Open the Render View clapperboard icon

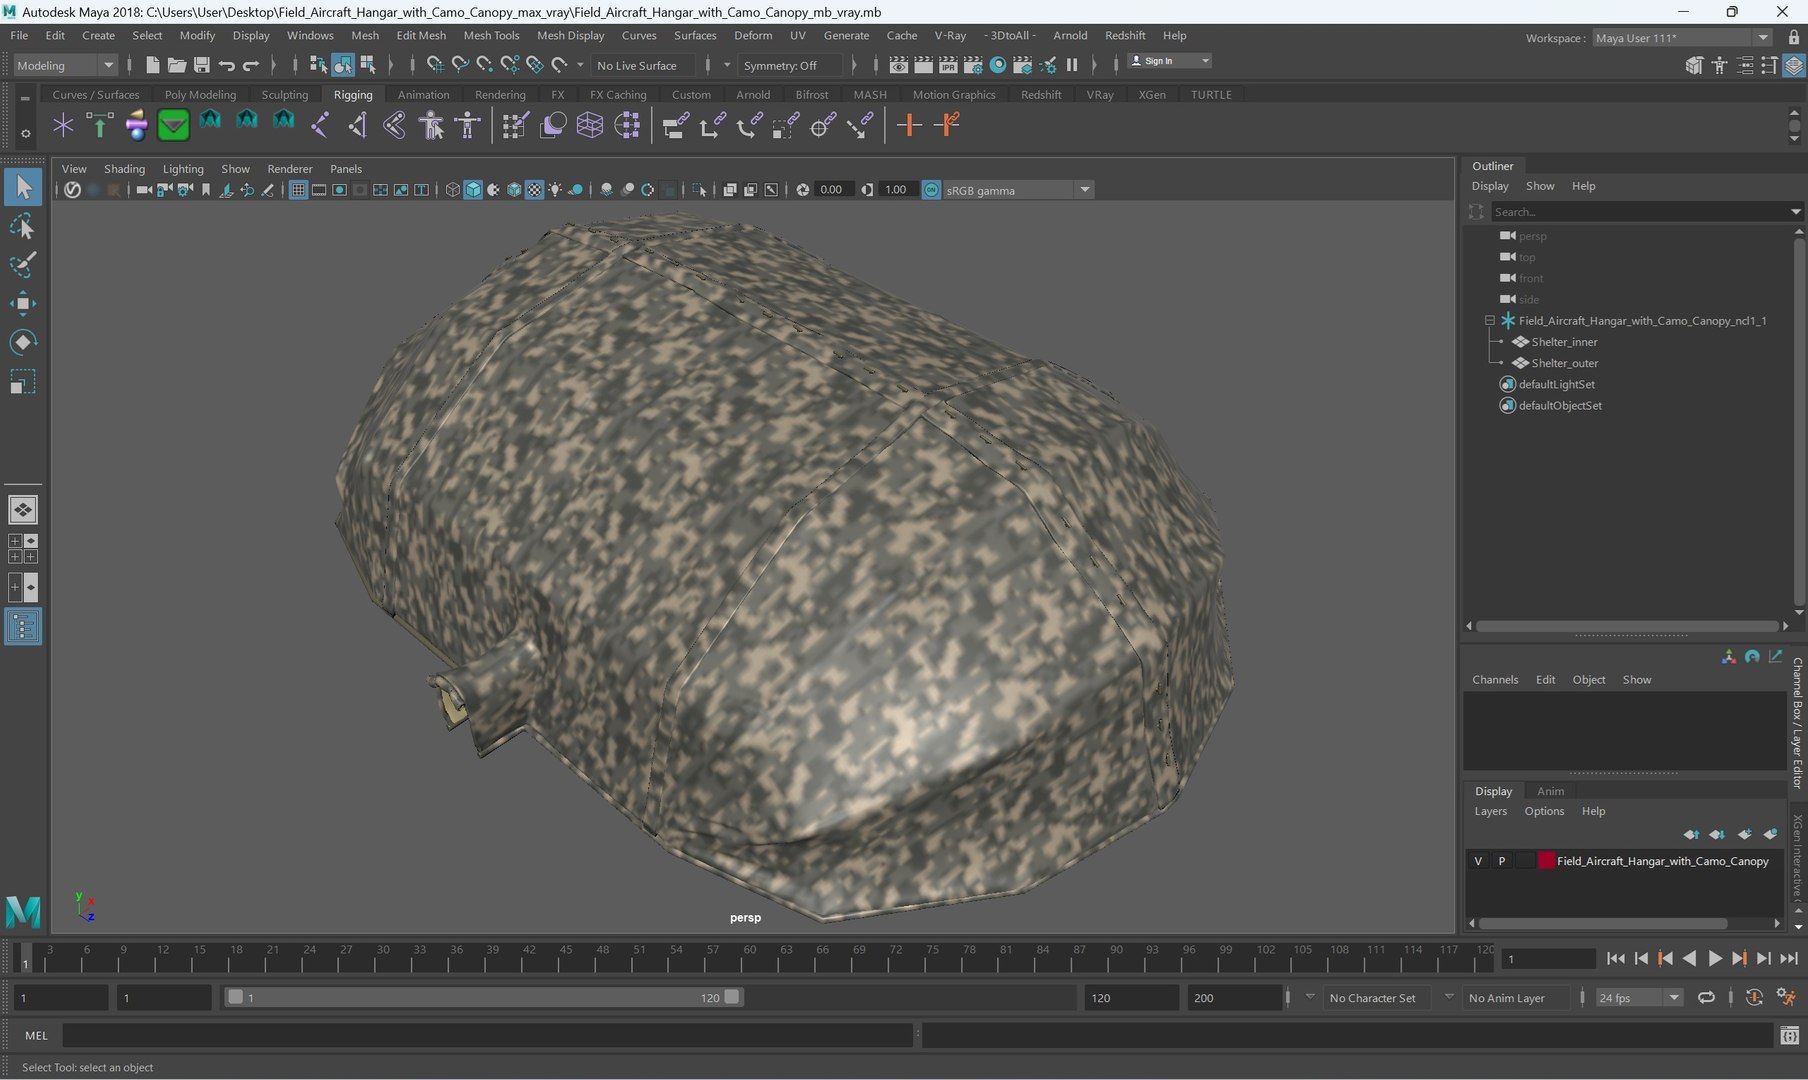899,65
